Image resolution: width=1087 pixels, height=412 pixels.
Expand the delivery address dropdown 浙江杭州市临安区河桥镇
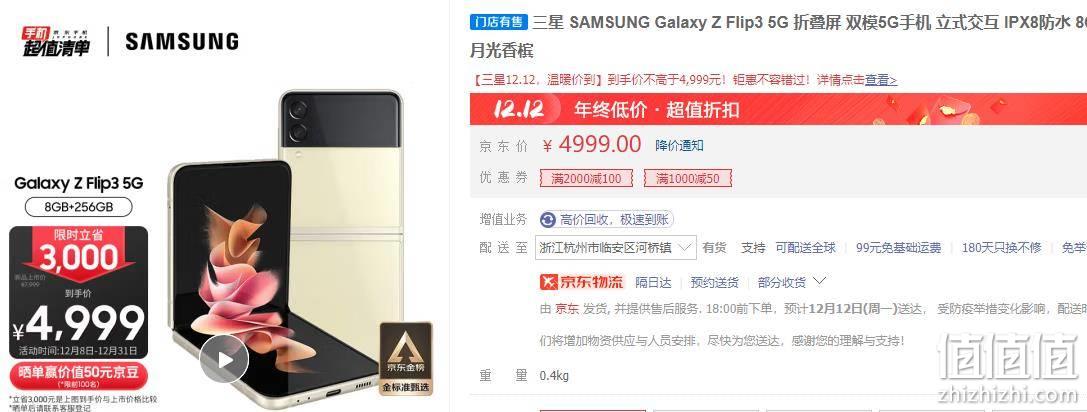pos(616,248)
